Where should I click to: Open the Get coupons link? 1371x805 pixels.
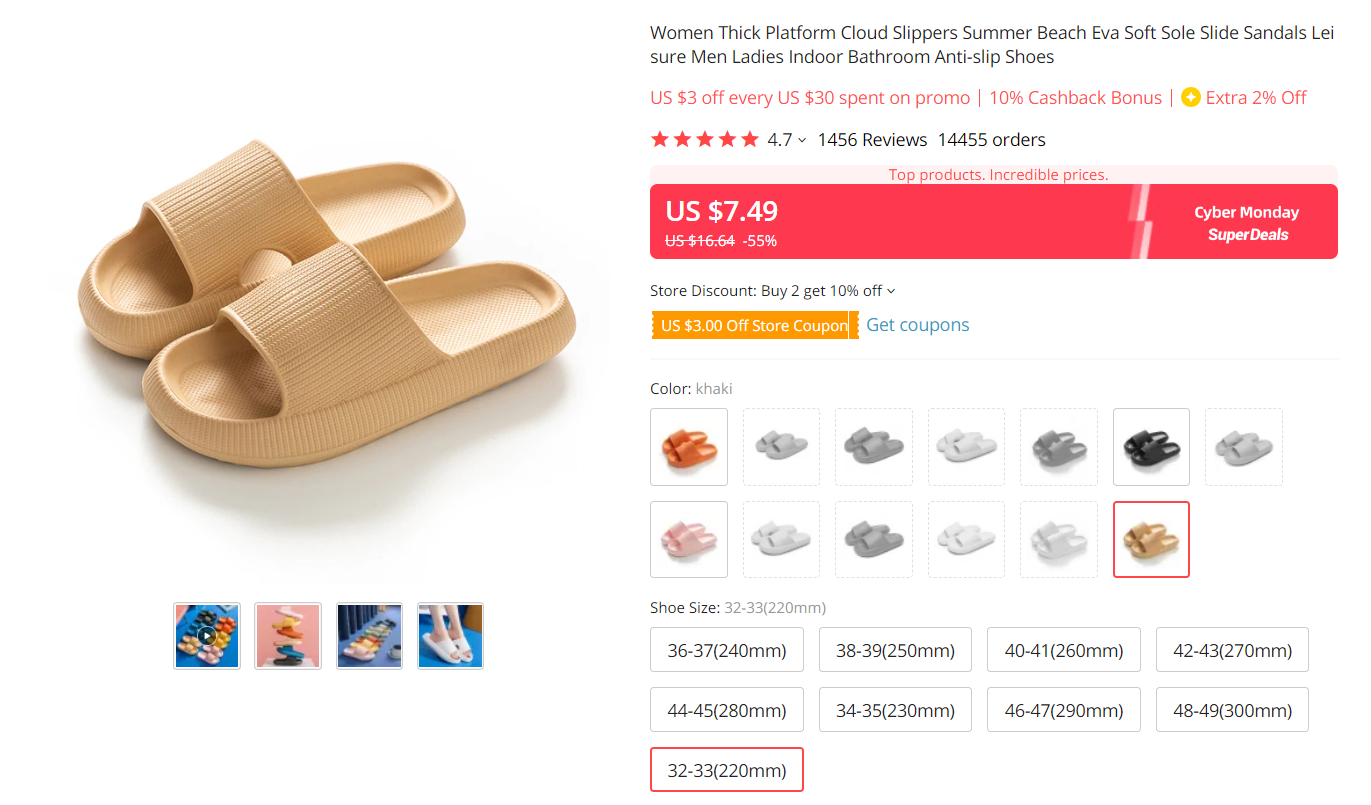click(x=917, y=324)
